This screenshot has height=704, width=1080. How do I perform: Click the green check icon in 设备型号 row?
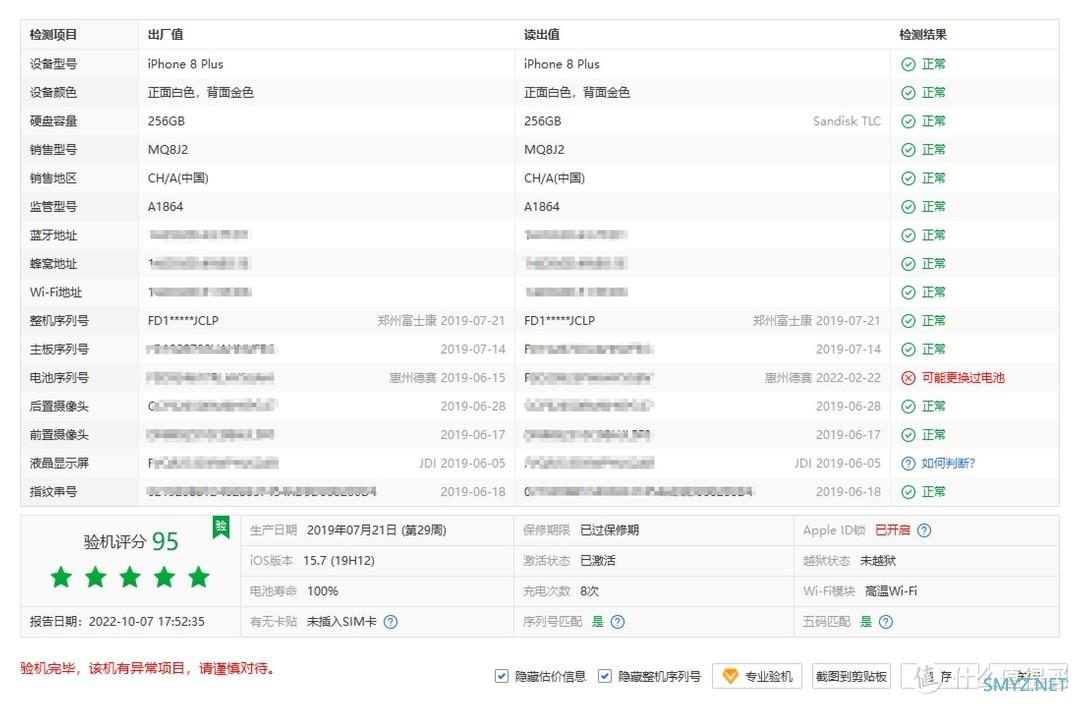[908, 64]
